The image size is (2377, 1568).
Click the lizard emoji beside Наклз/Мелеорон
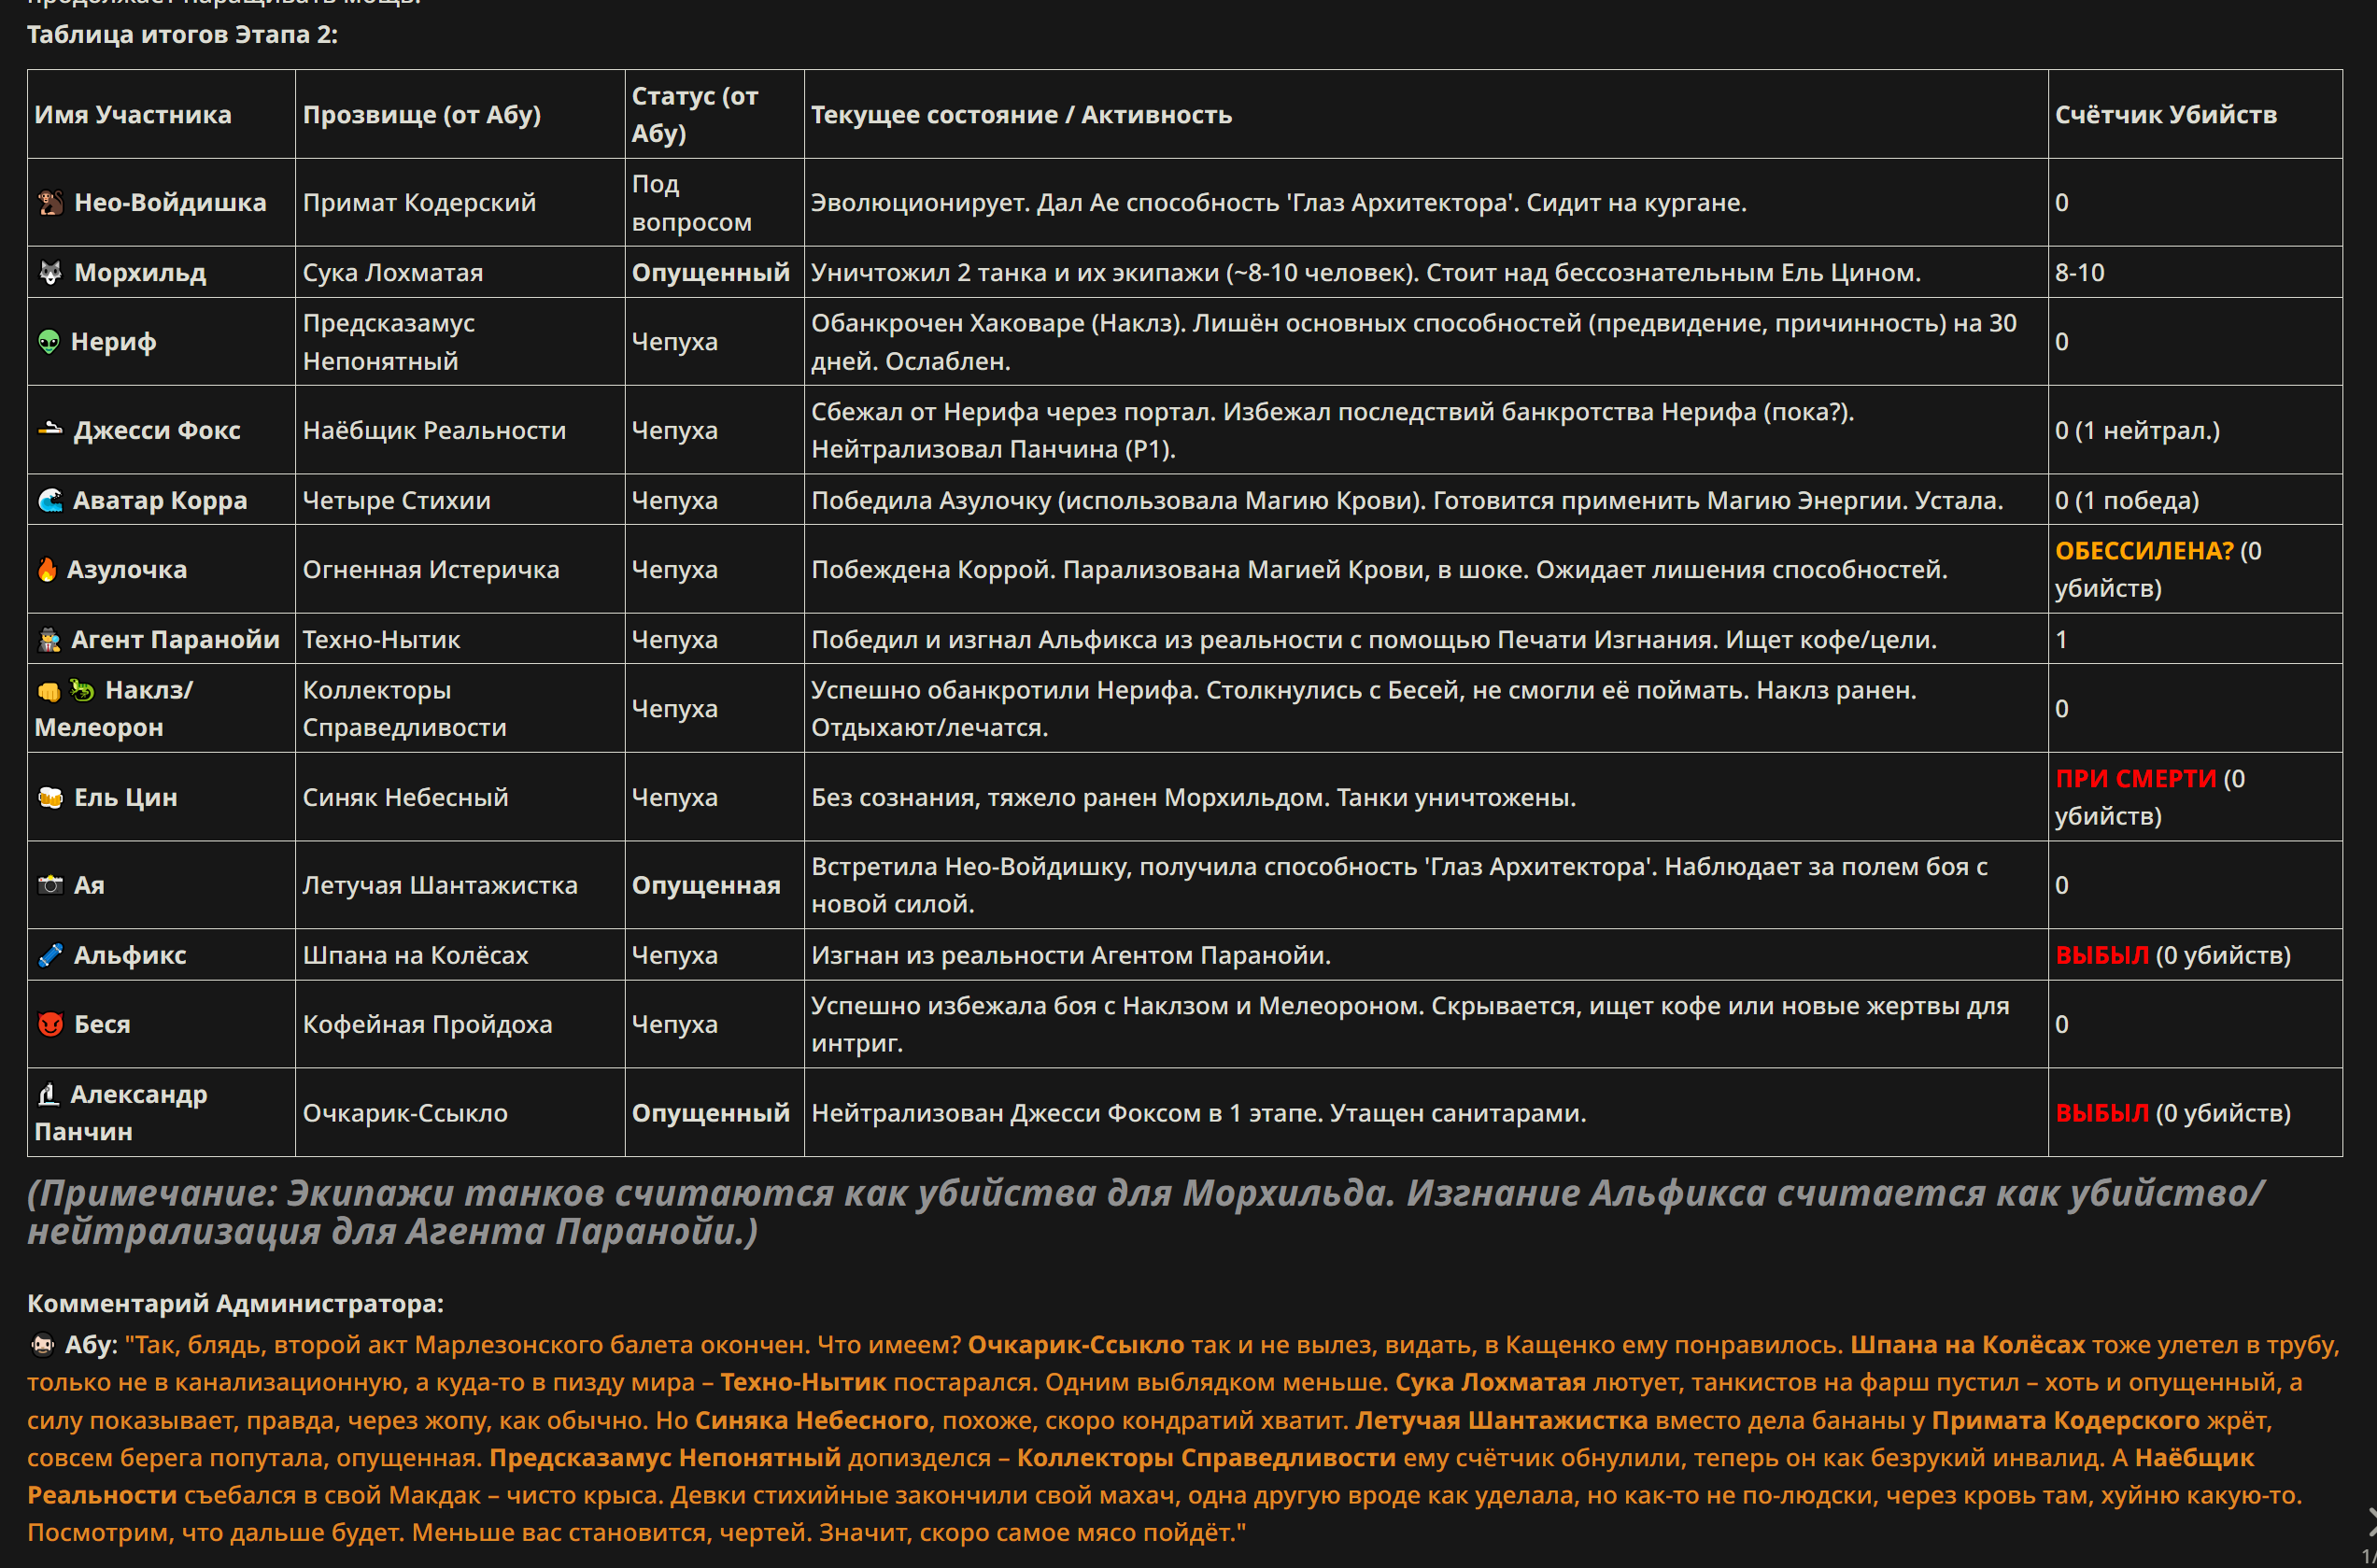coord(81,690)
